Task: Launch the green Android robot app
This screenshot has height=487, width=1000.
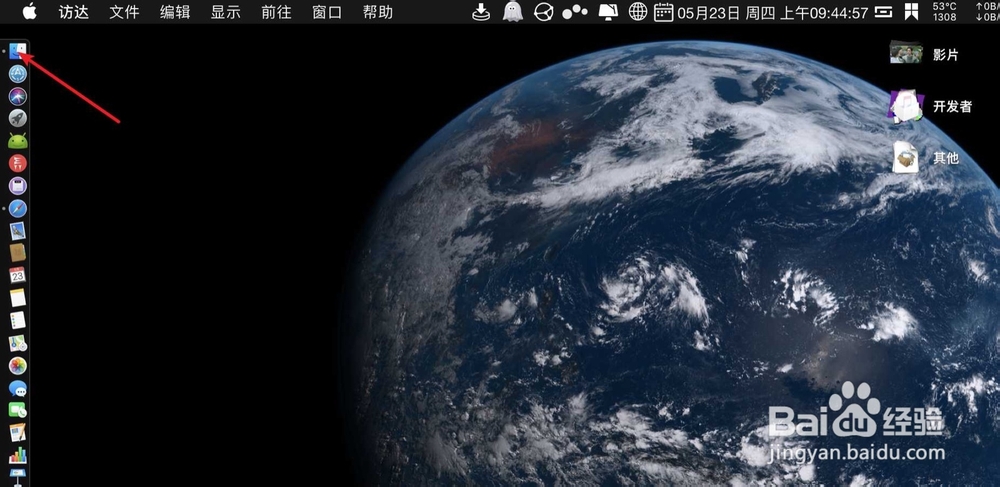Action: click(18, 141)
